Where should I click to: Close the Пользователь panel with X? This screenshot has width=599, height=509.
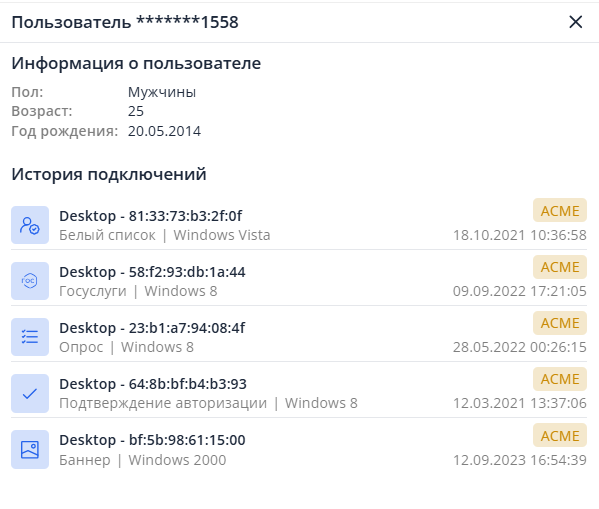(576, 22)
